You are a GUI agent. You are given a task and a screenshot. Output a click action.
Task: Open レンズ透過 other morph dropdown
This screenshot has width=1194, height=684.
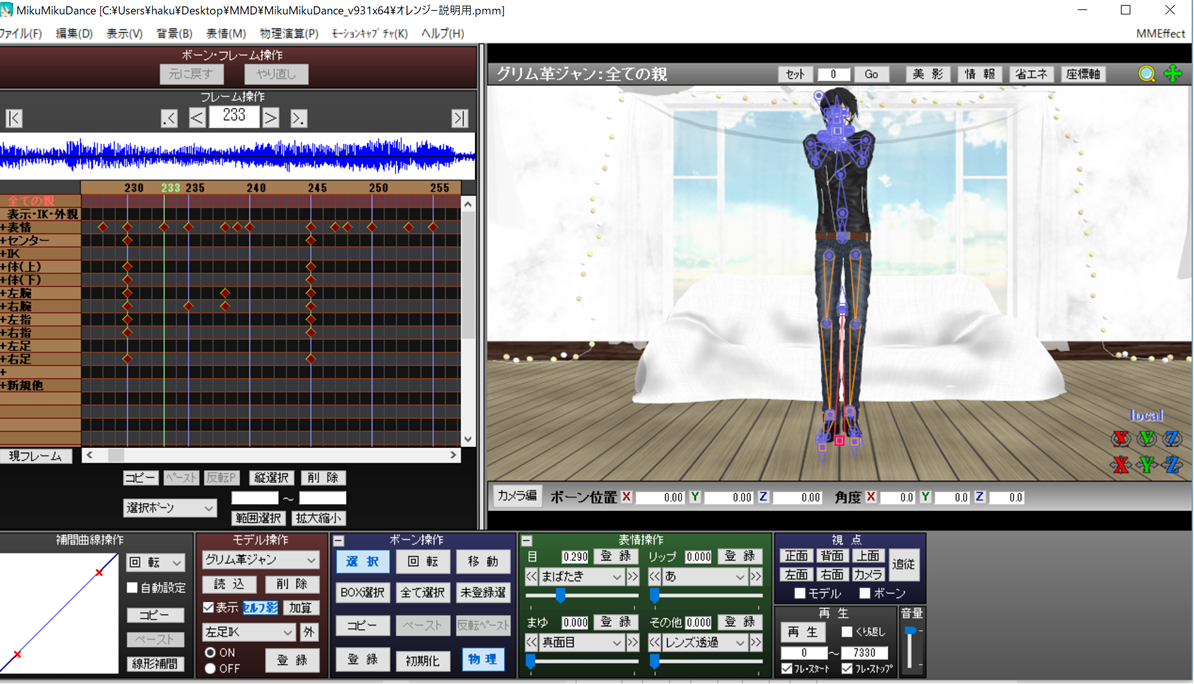[x=705, y=642]
